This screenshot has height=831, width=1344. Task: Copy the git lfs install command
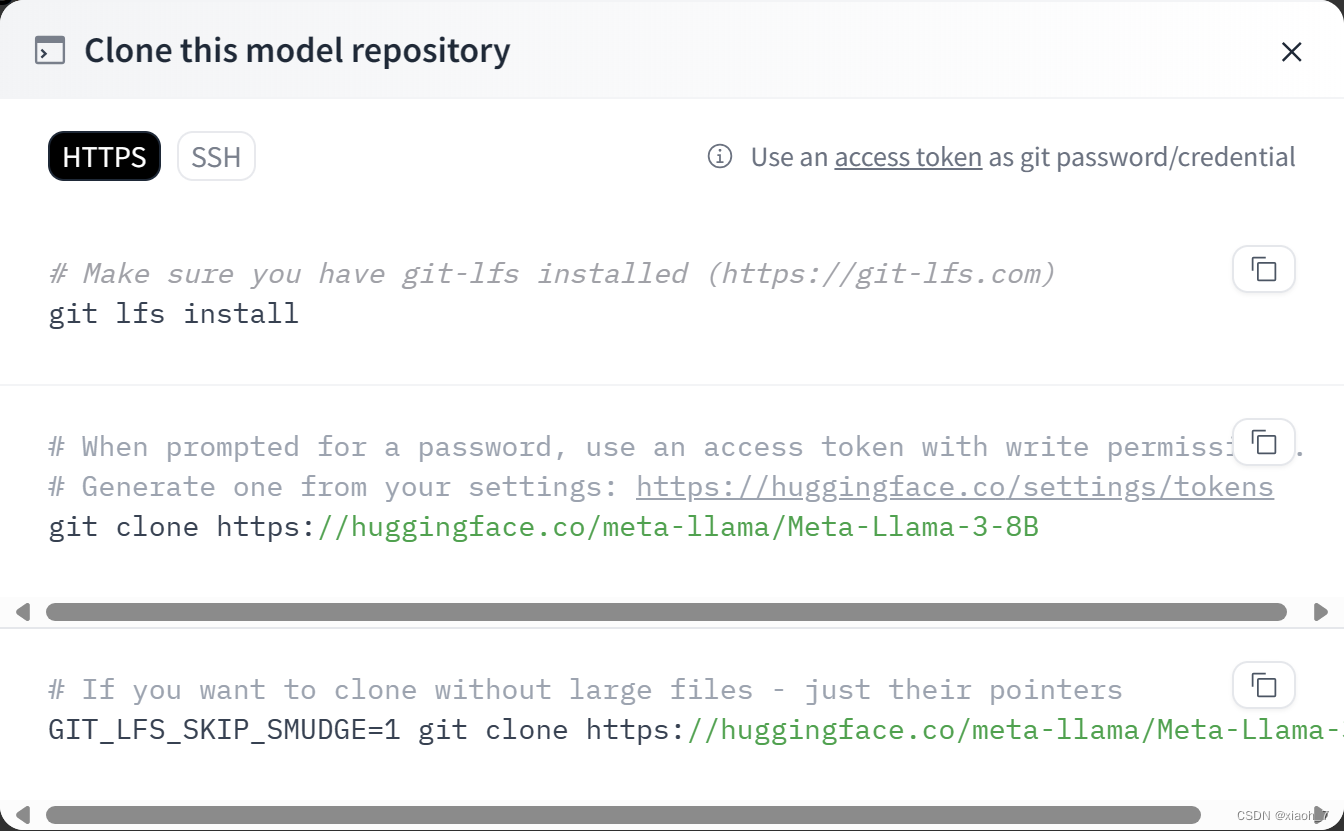coord(1264,269)
